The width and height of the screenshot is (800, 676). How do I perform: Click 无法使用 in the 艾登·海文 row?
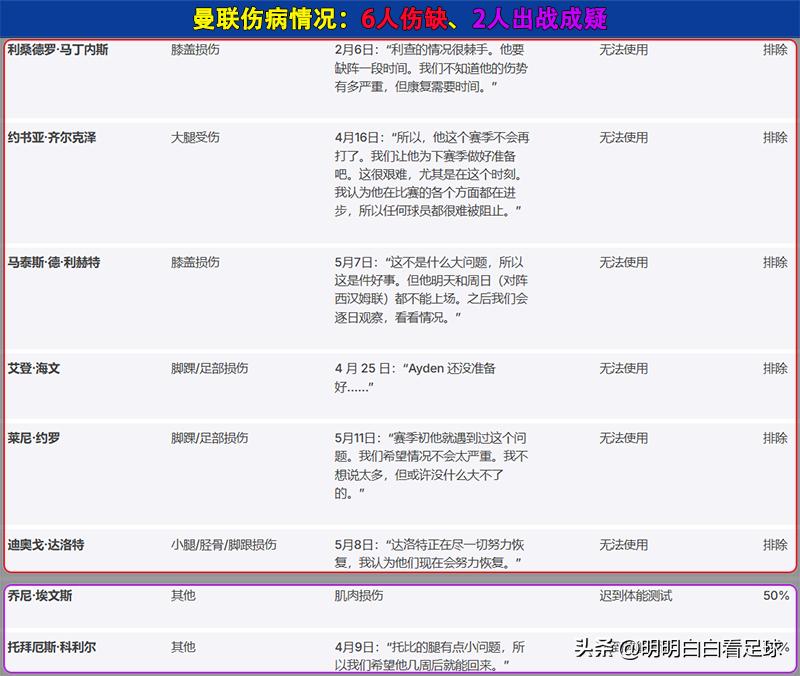(623, 368)
